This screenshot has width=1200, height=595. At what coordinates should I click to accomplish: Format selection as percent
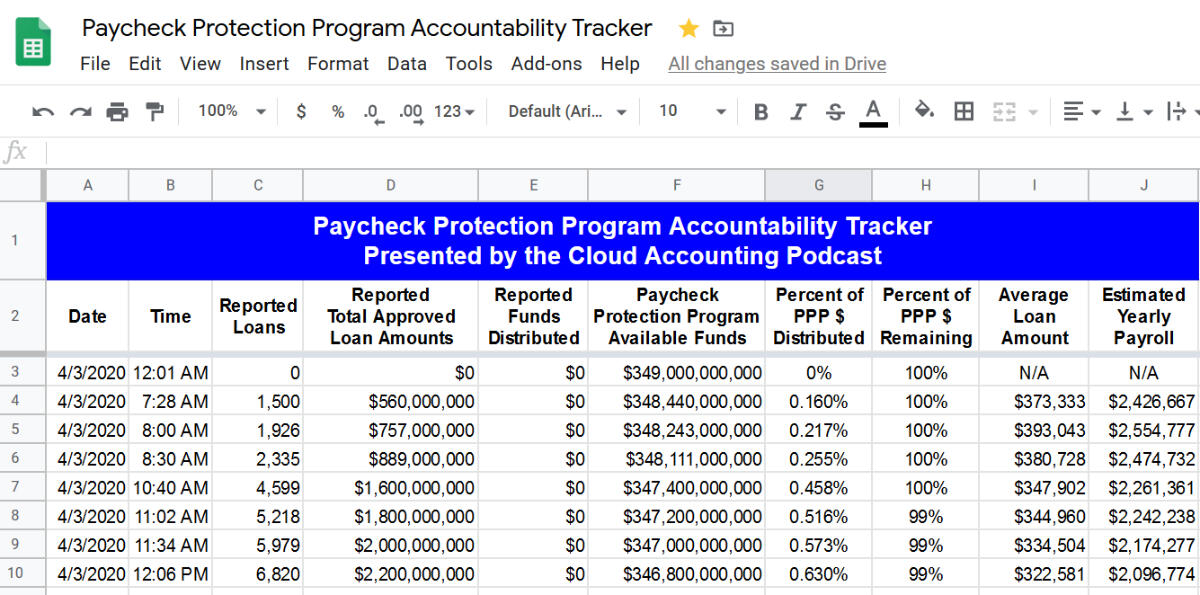(337, 111)
